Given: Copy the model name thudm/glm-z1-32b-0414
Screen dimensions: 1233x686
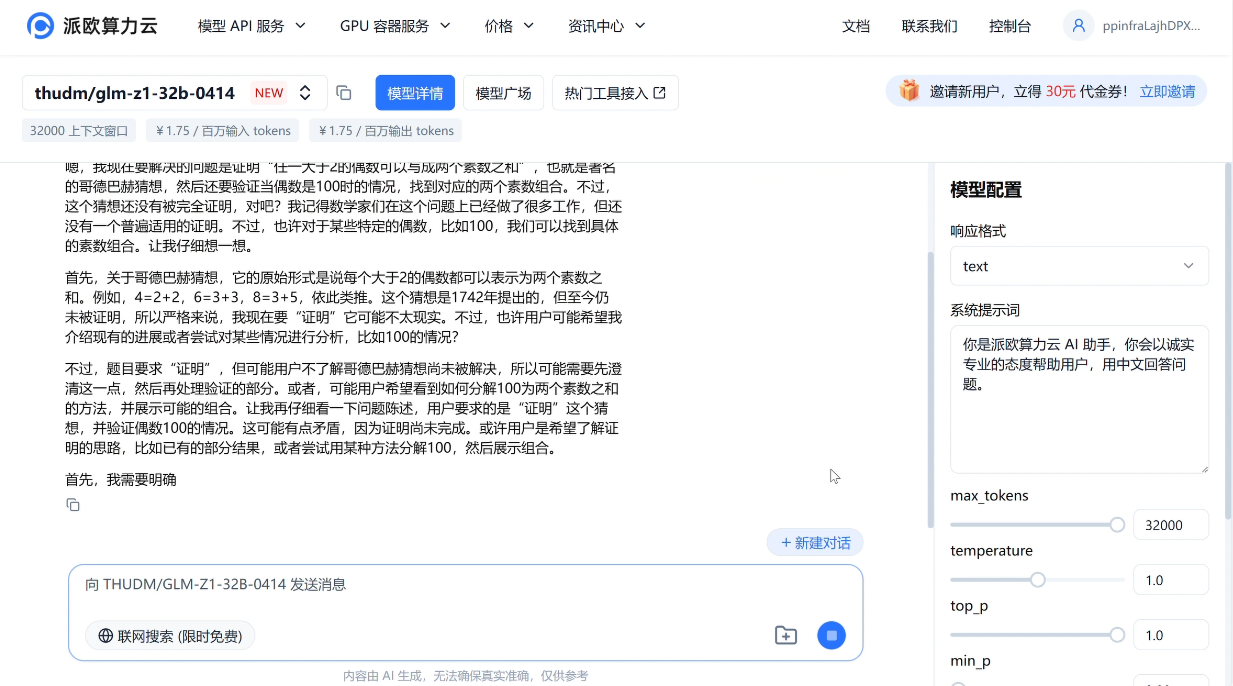Looking at the screenshot, I should tap(344, 93).
